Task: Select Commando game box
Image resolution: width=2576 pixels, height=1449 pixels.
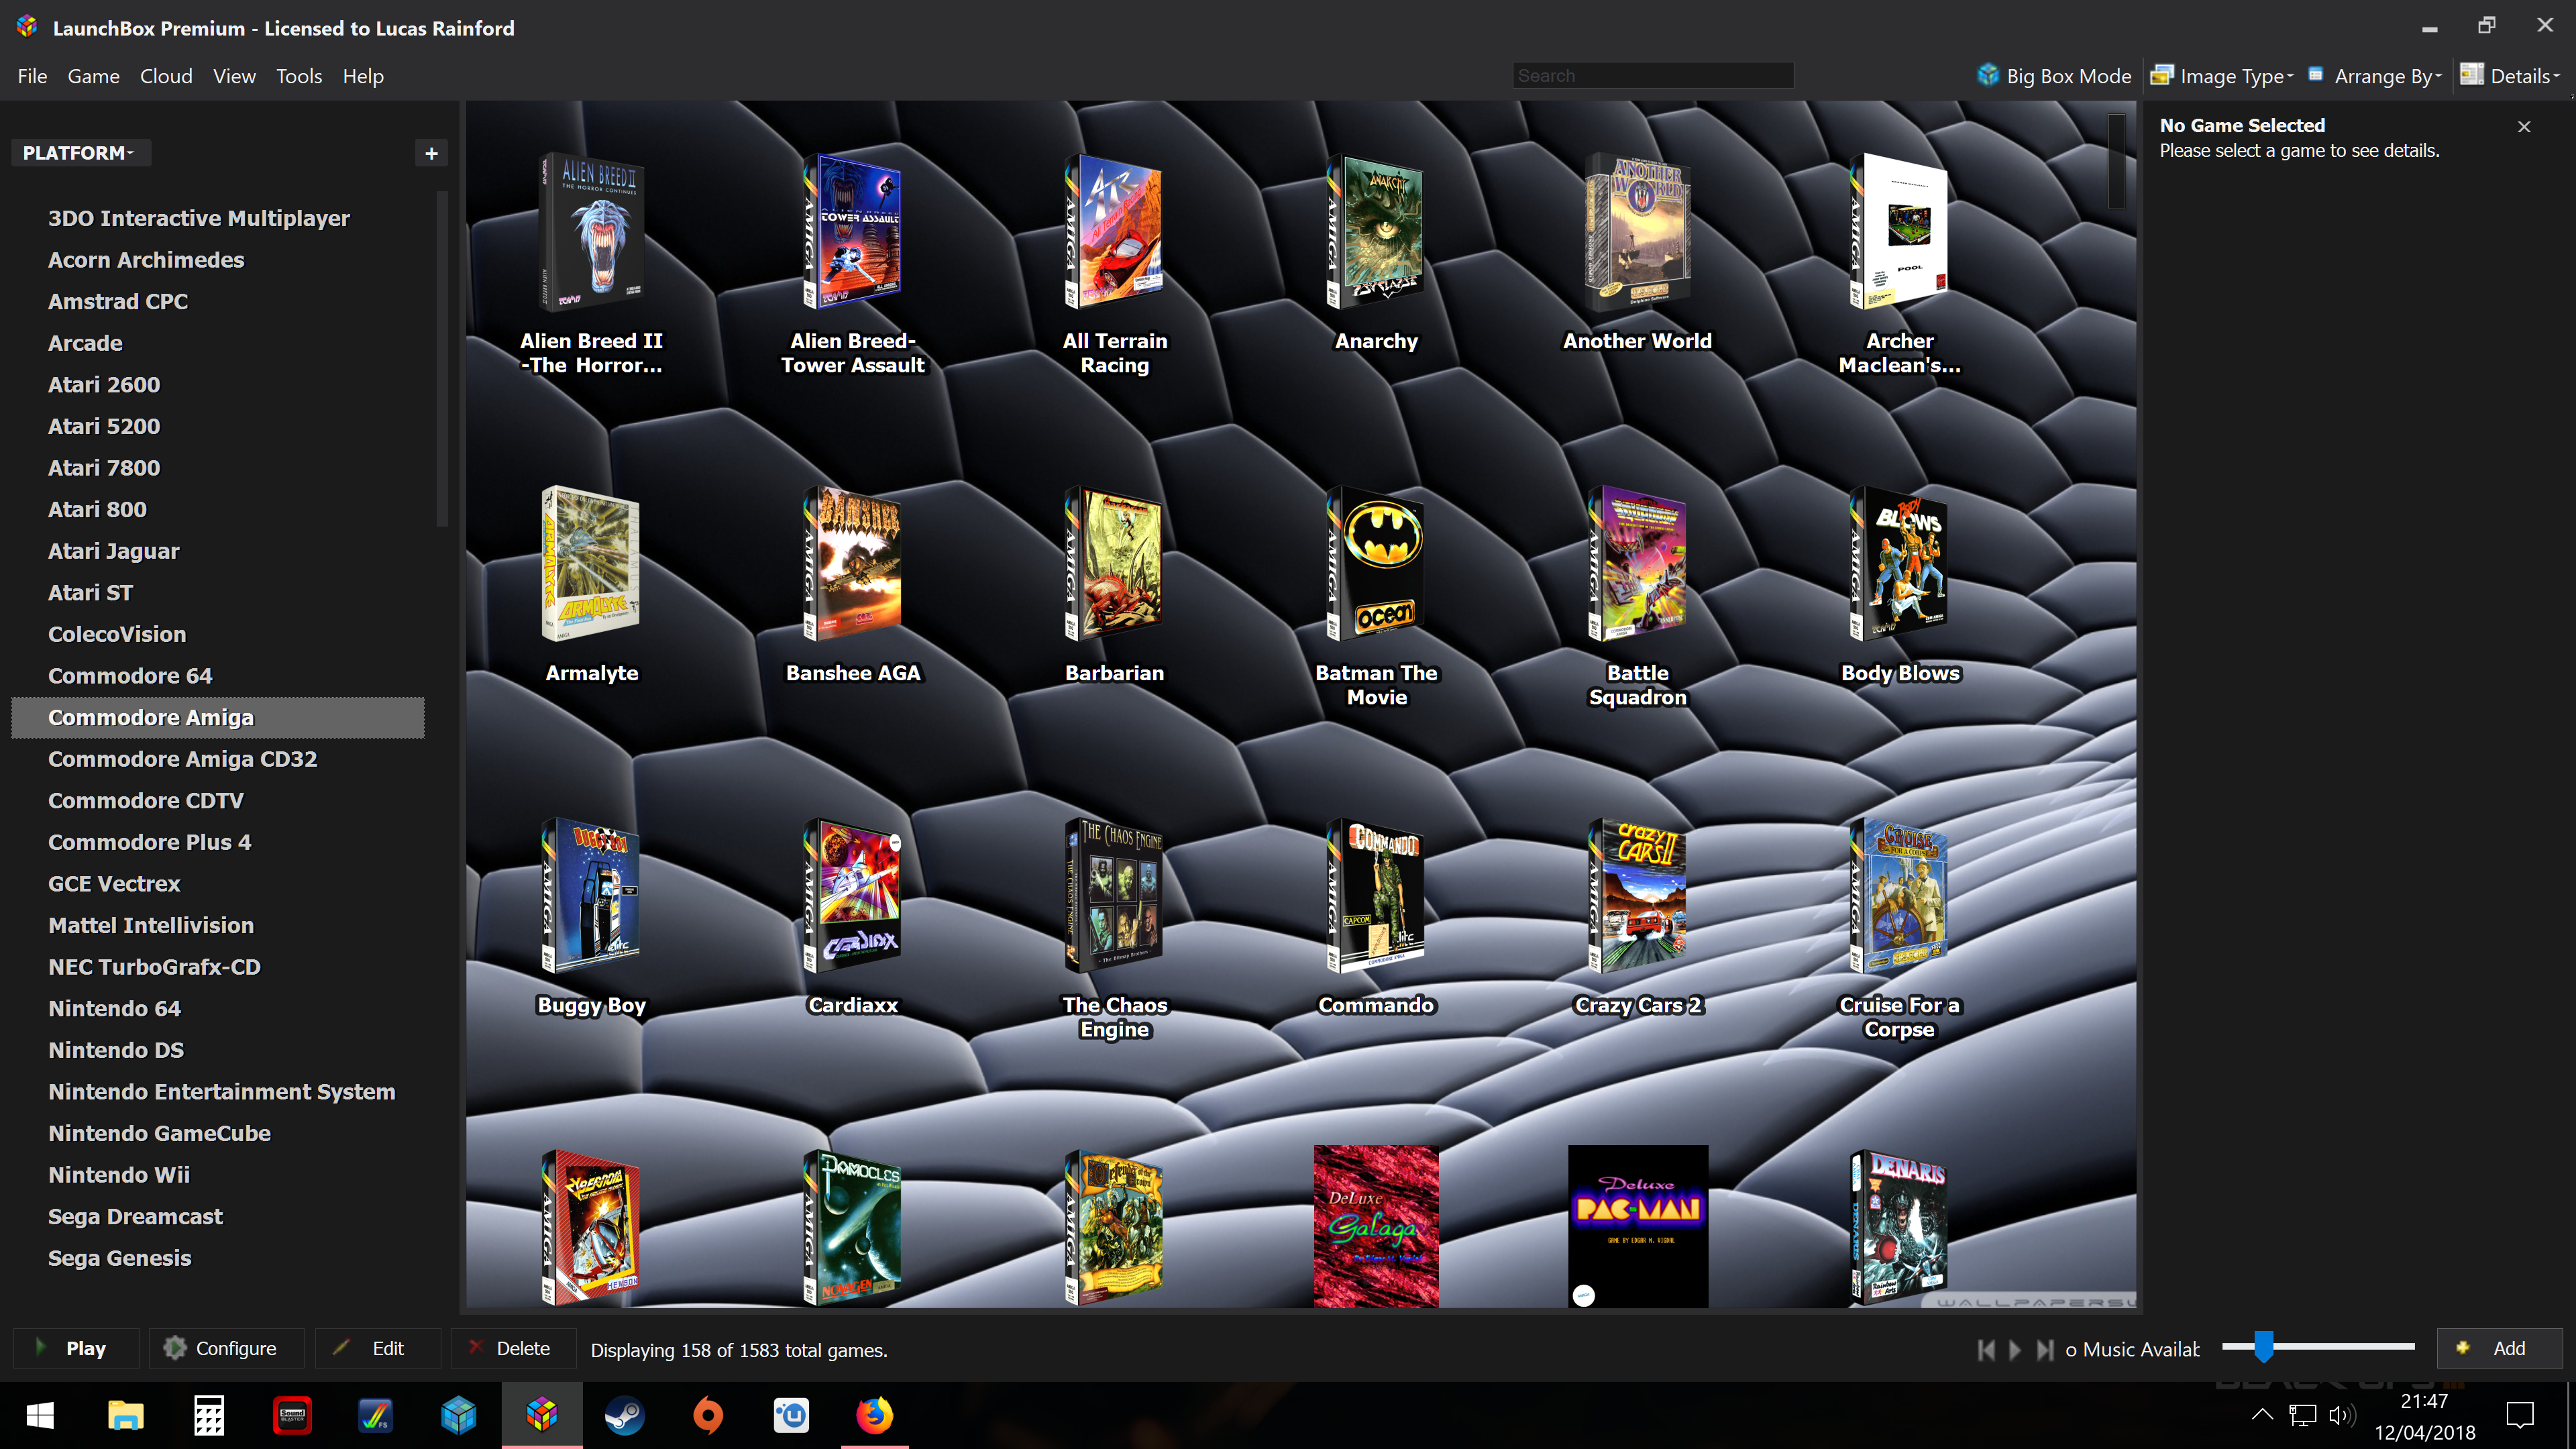Action: (x=1376, y=896)
